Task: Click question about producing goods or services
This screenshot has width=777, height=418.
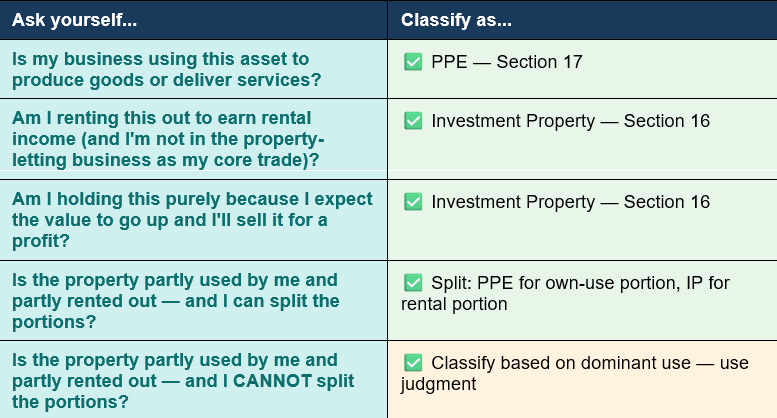Action: tap(166, 69)
